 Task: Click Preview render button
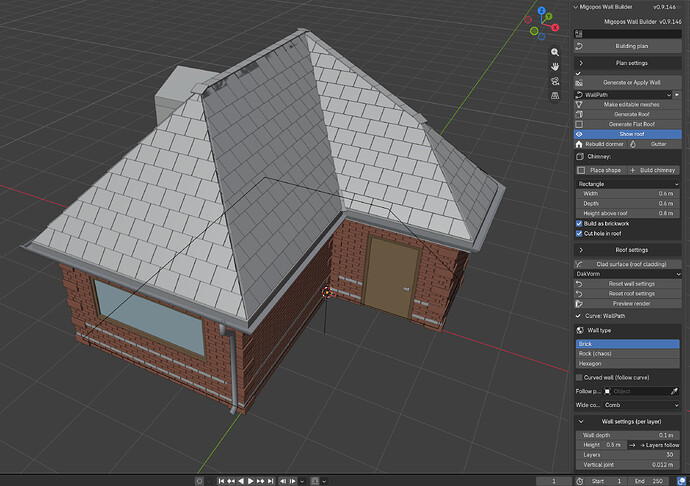pos(628,303)
